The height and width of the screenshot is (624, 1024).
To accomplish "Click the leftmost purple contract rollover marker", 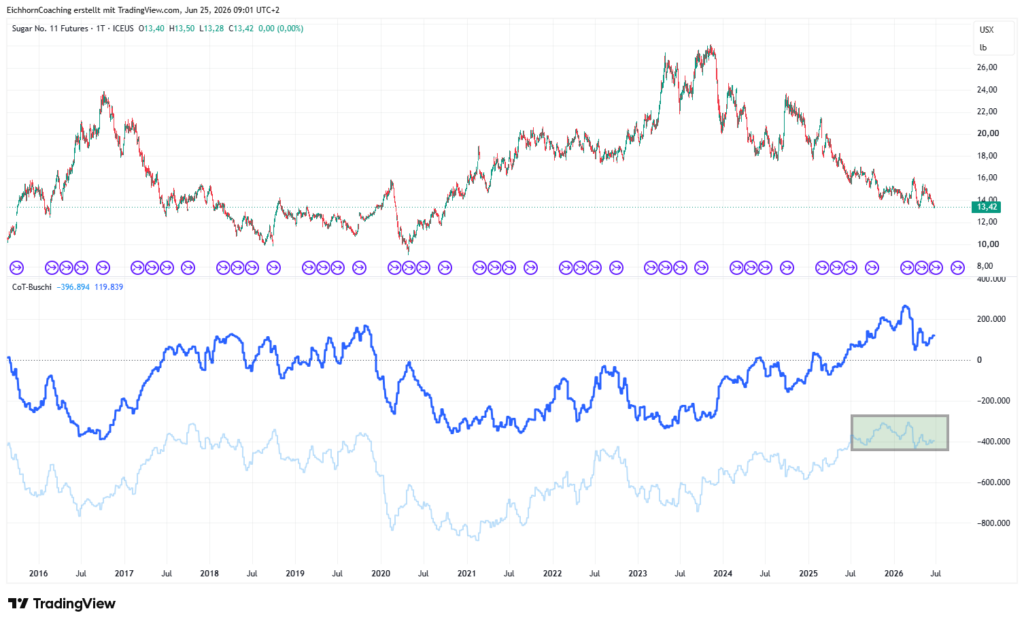I will click(16, 268).
